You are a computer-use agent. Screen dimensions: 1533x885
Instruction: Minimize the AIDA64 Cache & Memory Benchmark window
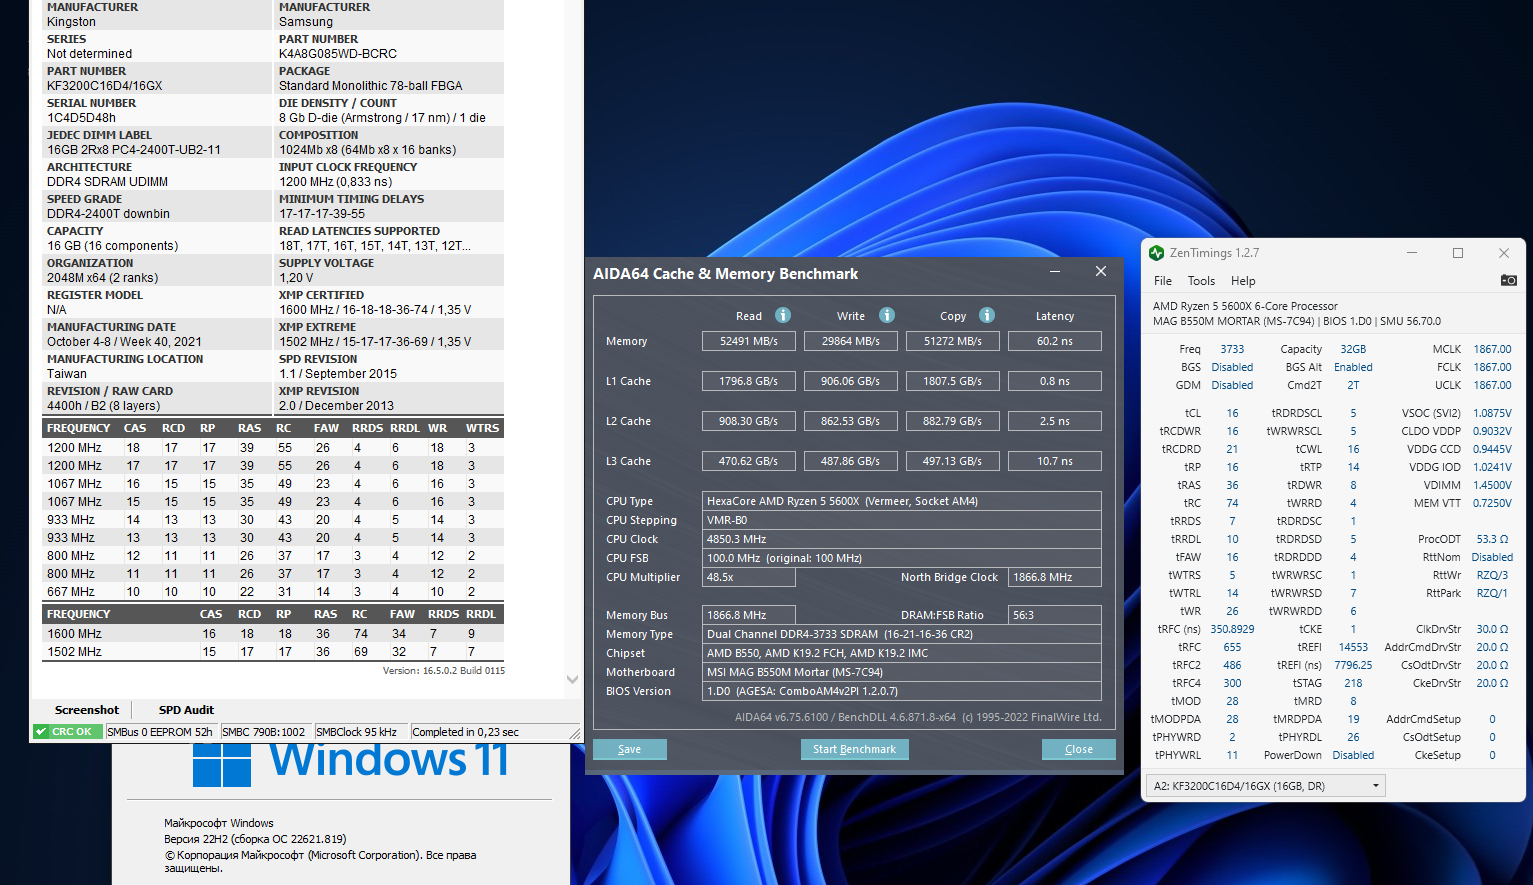[1055, 272]
